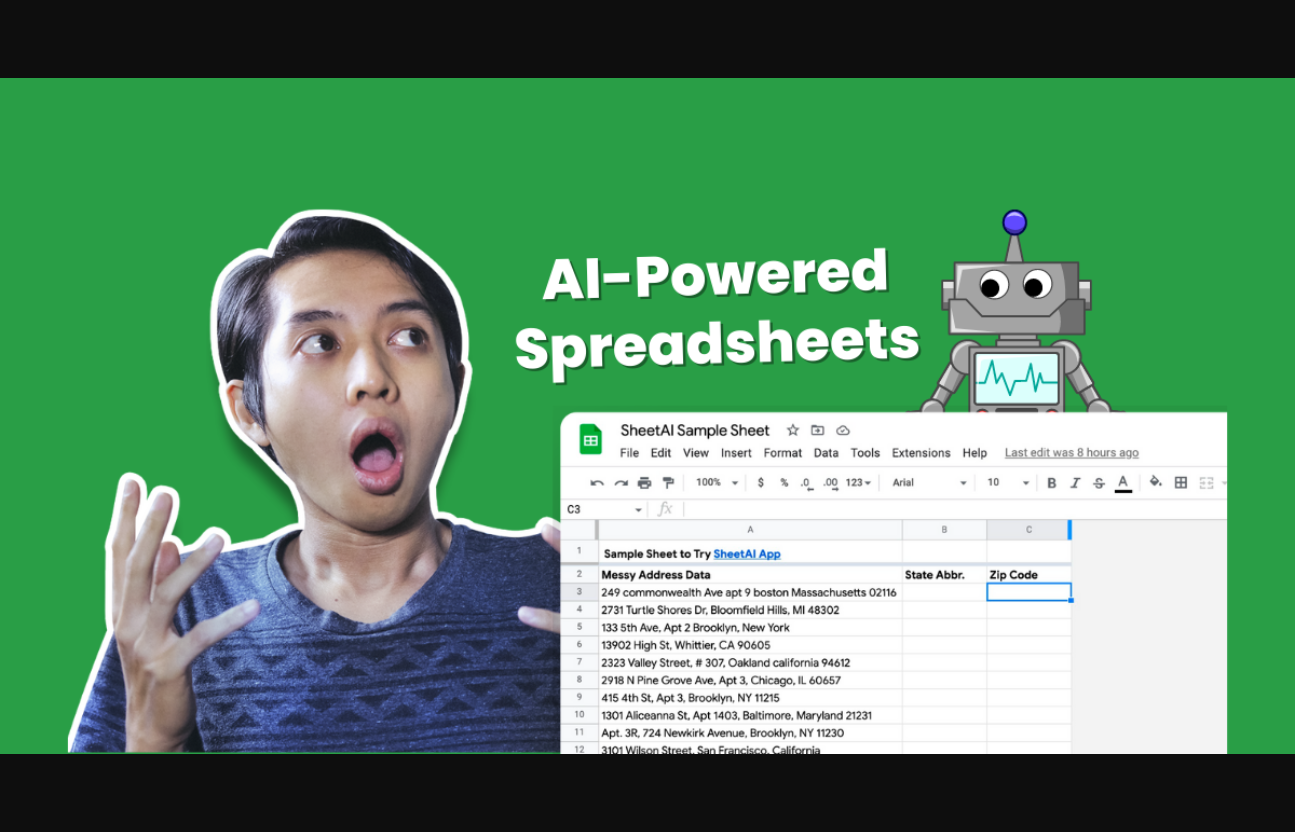1295x832 pixels.
Task: Click the move to folder icon
Action: [x=818, y=430]
